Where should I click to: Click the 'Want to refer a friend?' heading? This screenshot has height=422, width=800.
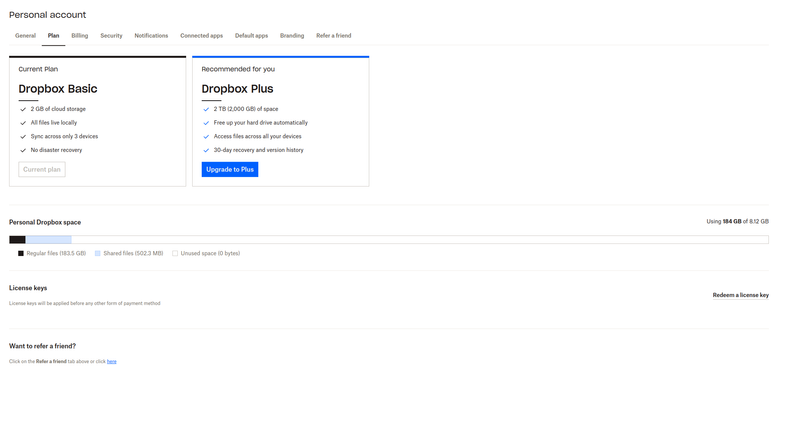tap(42, 346)
